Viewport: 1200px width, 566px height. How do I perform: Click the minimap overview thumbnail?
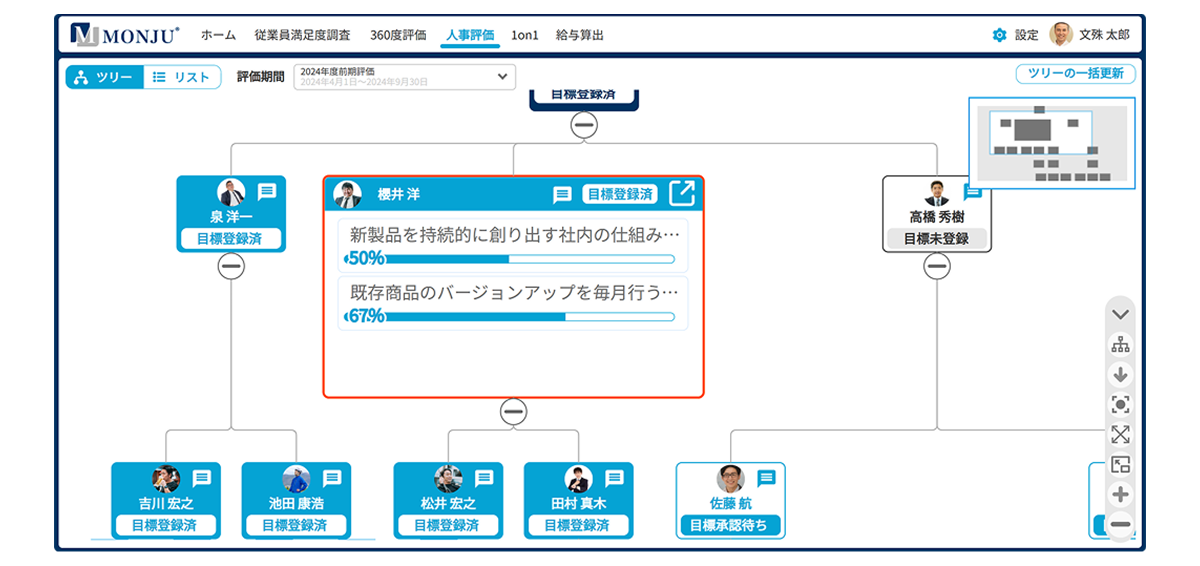[1052, 142]
